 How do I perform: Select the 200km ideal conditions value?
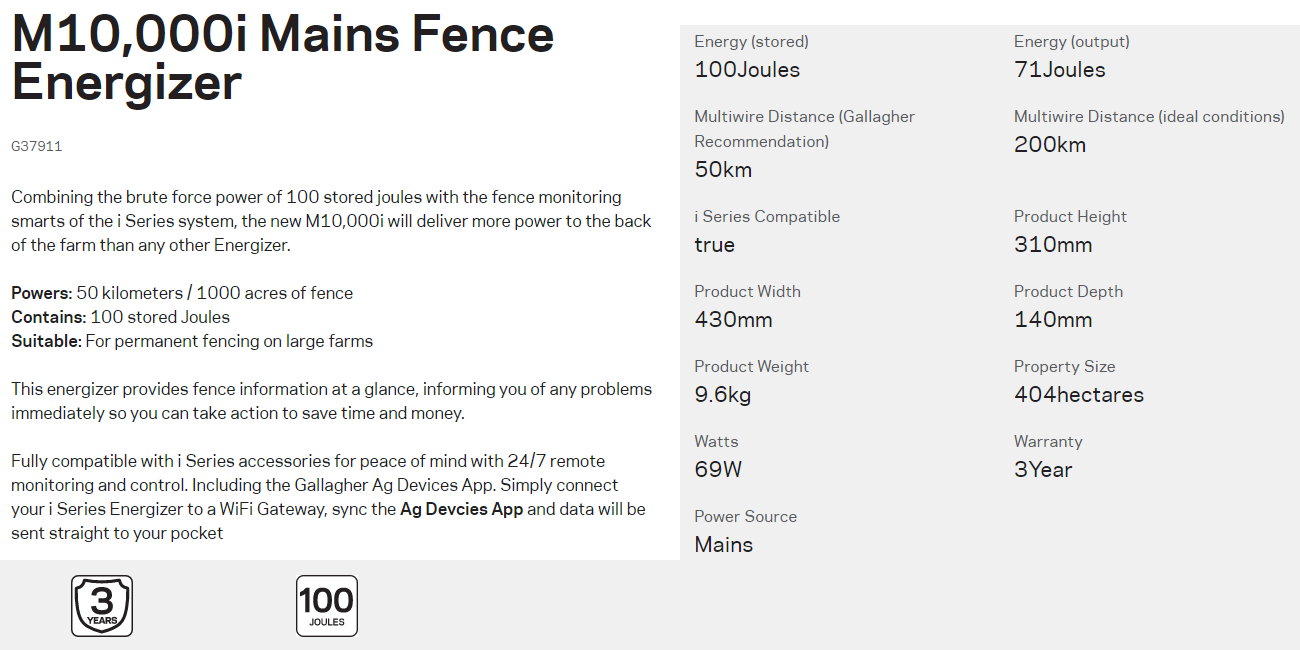point(1050,145)
